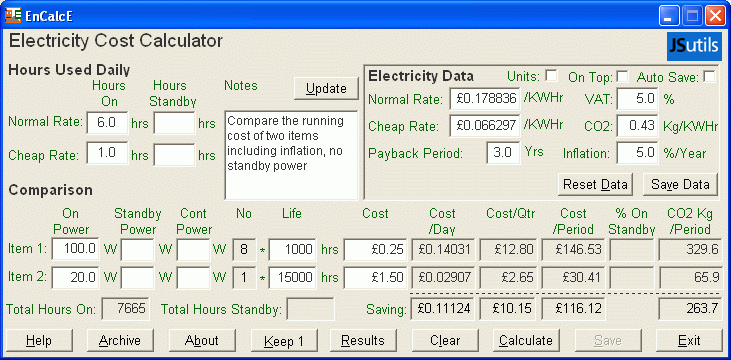Click Item 2 CO2 value 65.9
This screenshot has width=731, height=360.
(690, 277)
